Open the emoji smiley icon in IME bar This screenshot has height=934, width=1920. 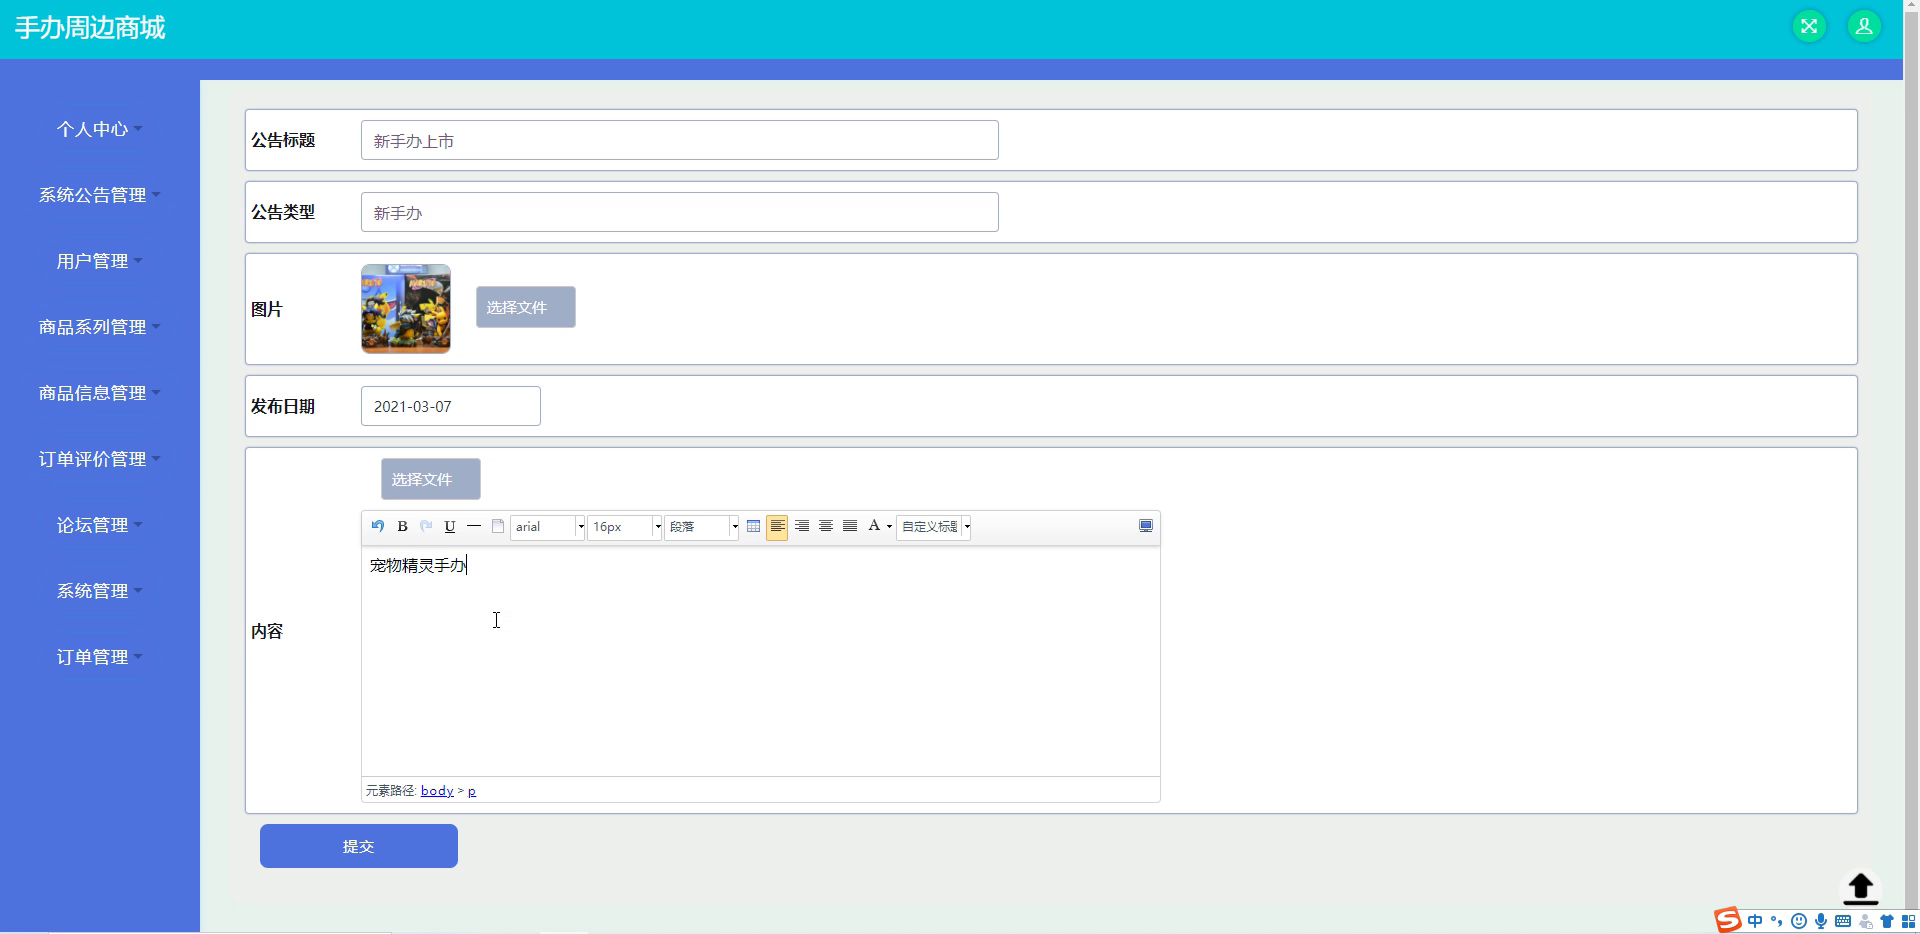[1799, 921]
